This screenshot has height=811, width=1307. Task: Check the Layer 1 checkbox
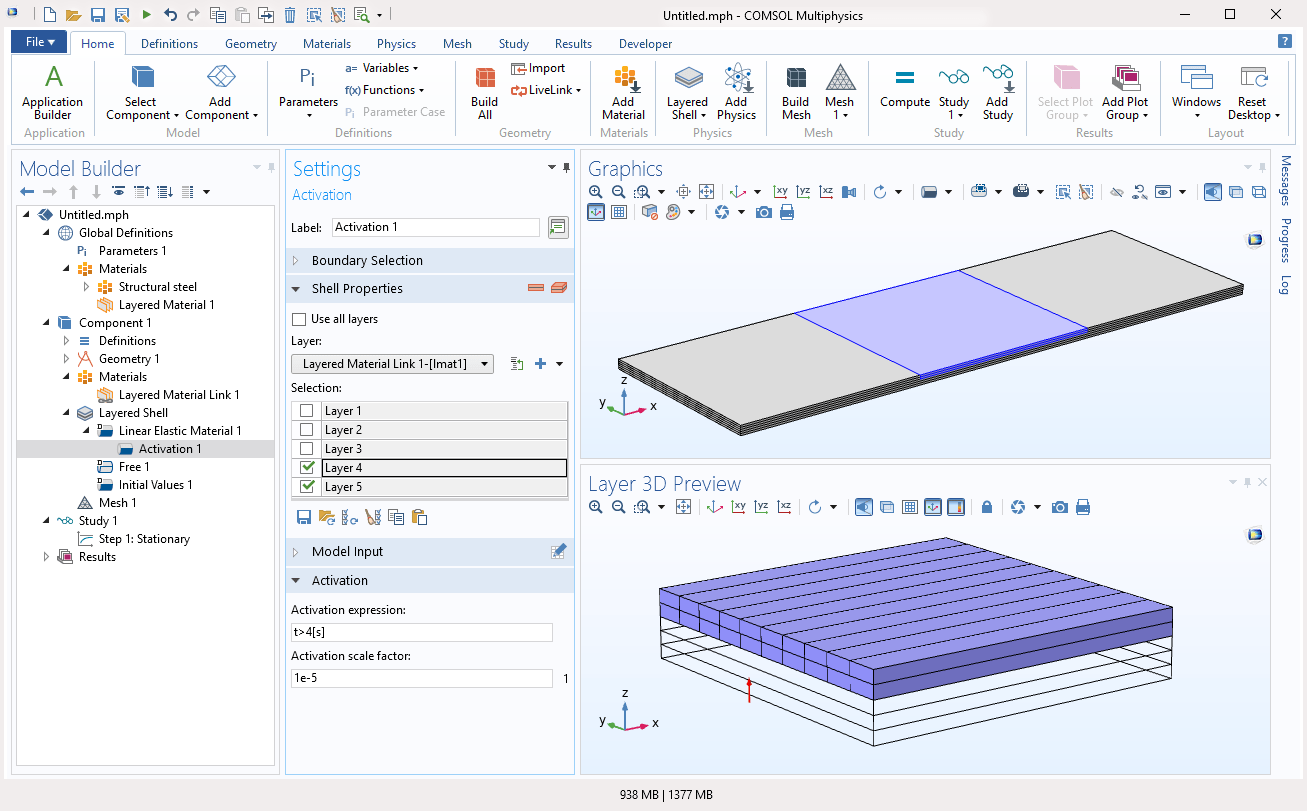307,410
